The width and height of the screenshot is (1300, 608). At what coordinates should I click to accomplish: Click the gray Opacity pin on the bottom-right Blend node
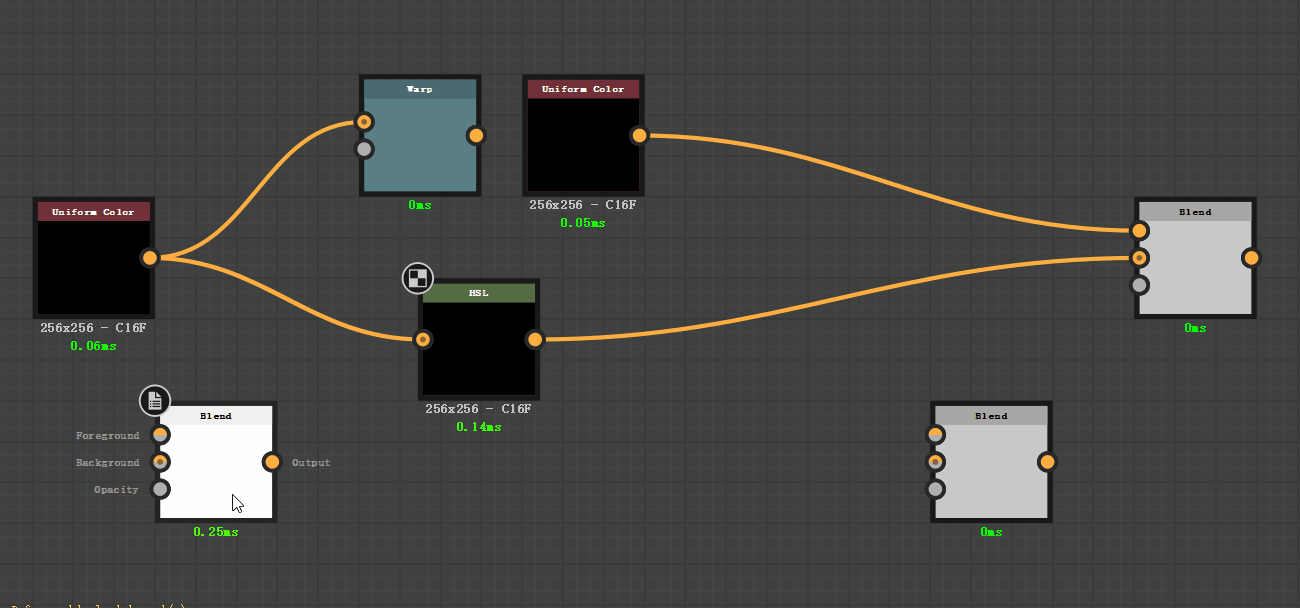coord(935,489)
